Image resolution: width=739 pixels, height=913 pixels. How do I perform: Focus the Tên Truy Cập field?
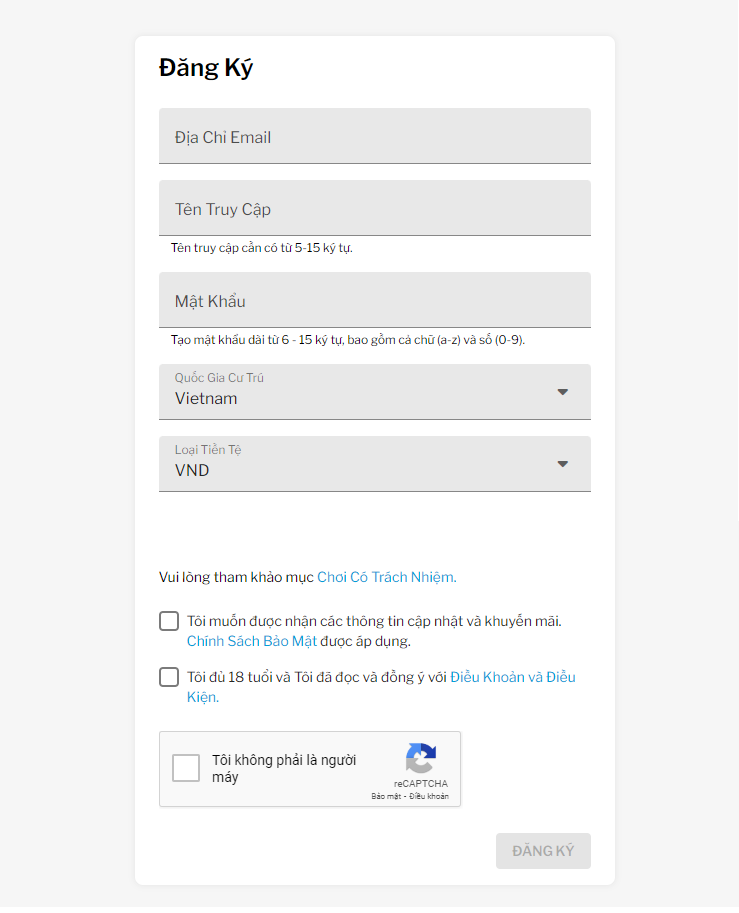click(374, 208)
